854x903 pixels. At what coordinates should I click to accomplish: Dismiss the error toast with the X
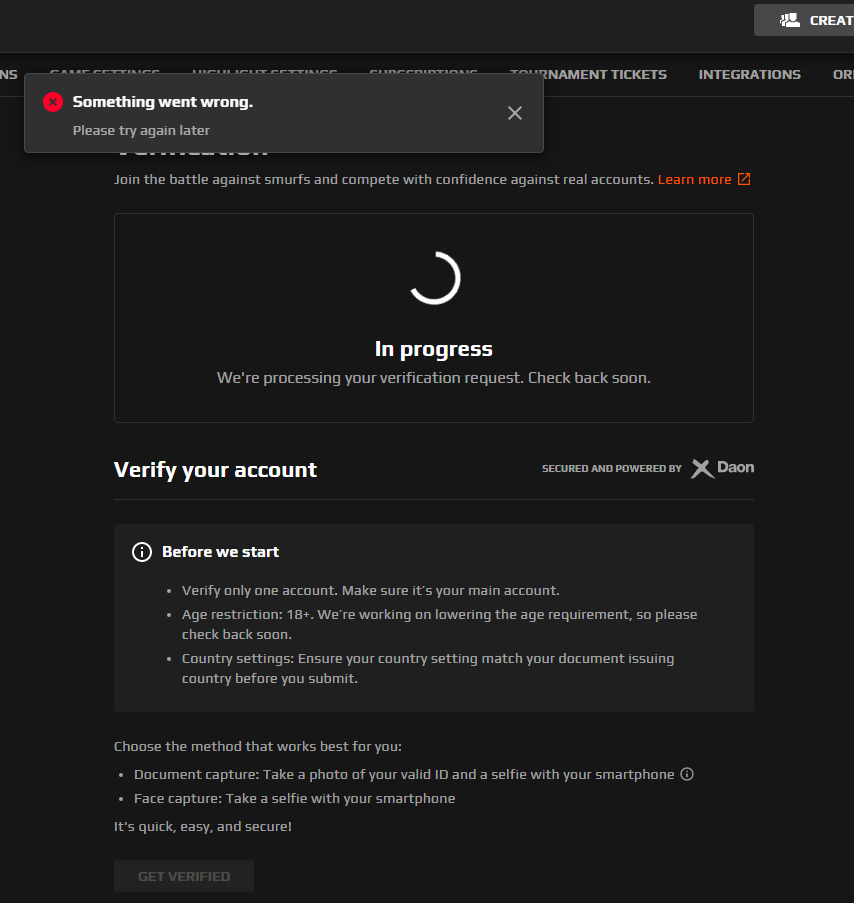point(515,113)
